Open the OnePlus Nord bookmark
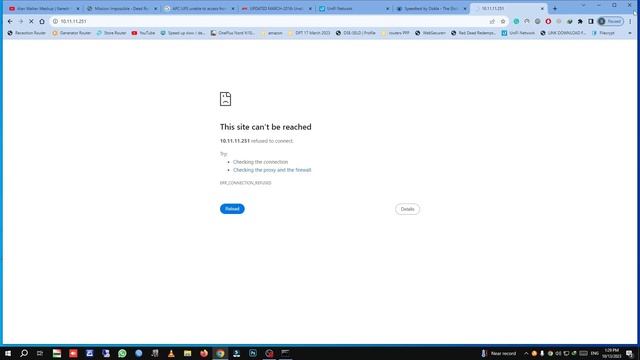The image size is (640, 360). tap(233, 33)
